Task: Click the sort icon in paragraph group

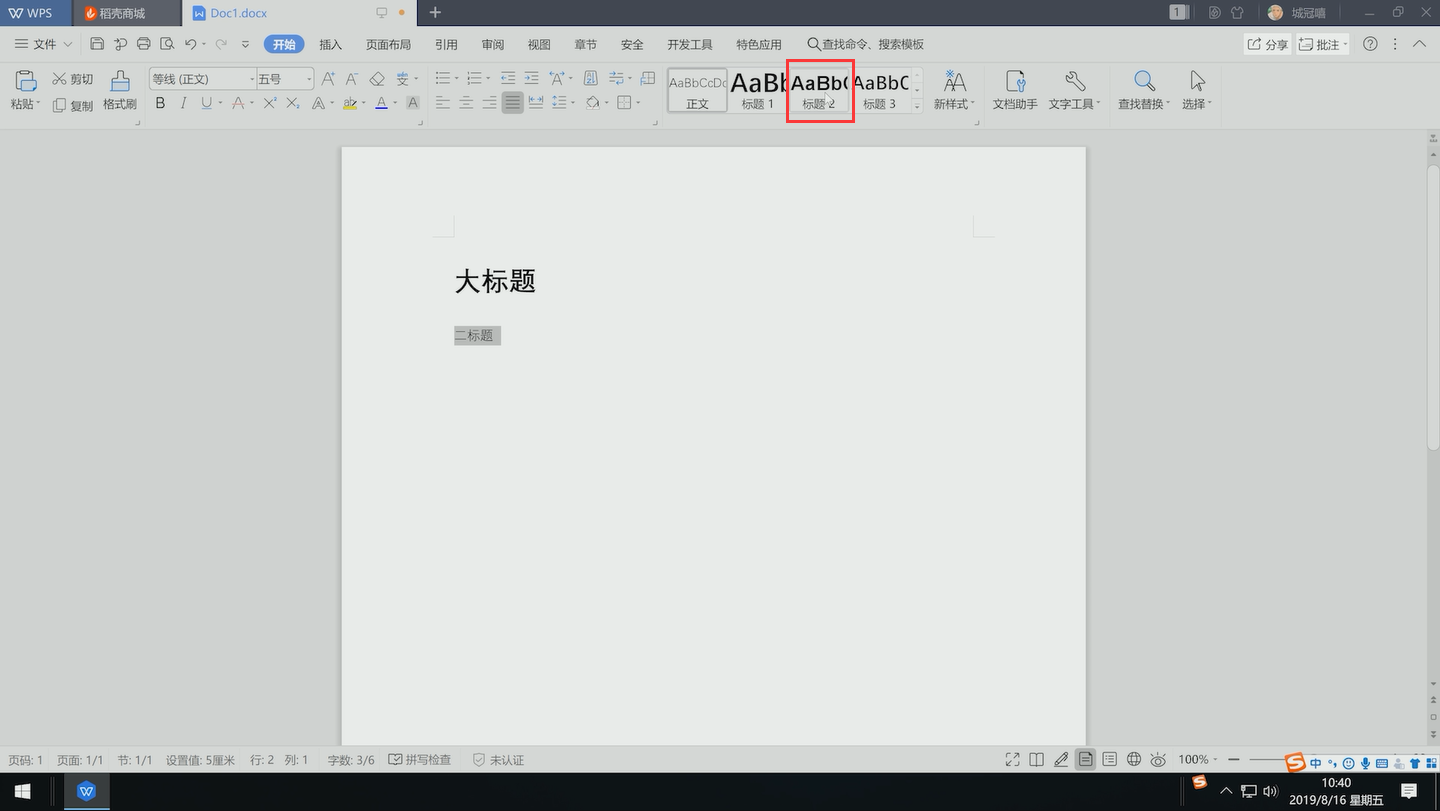Action: click(x=590, y=78)
